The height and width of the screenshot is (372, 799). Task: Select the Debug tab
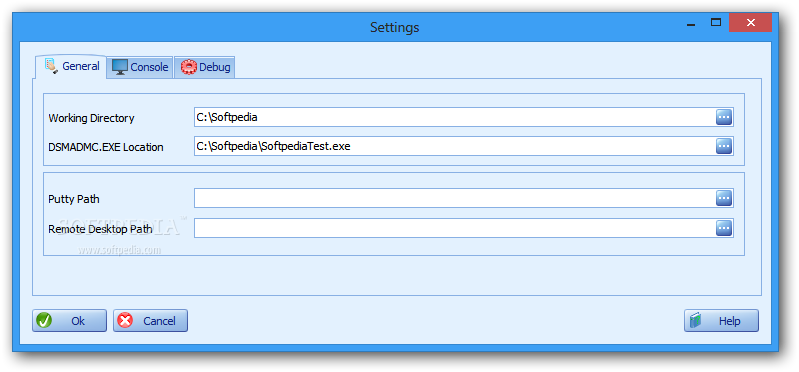click(x=204, y=67)
